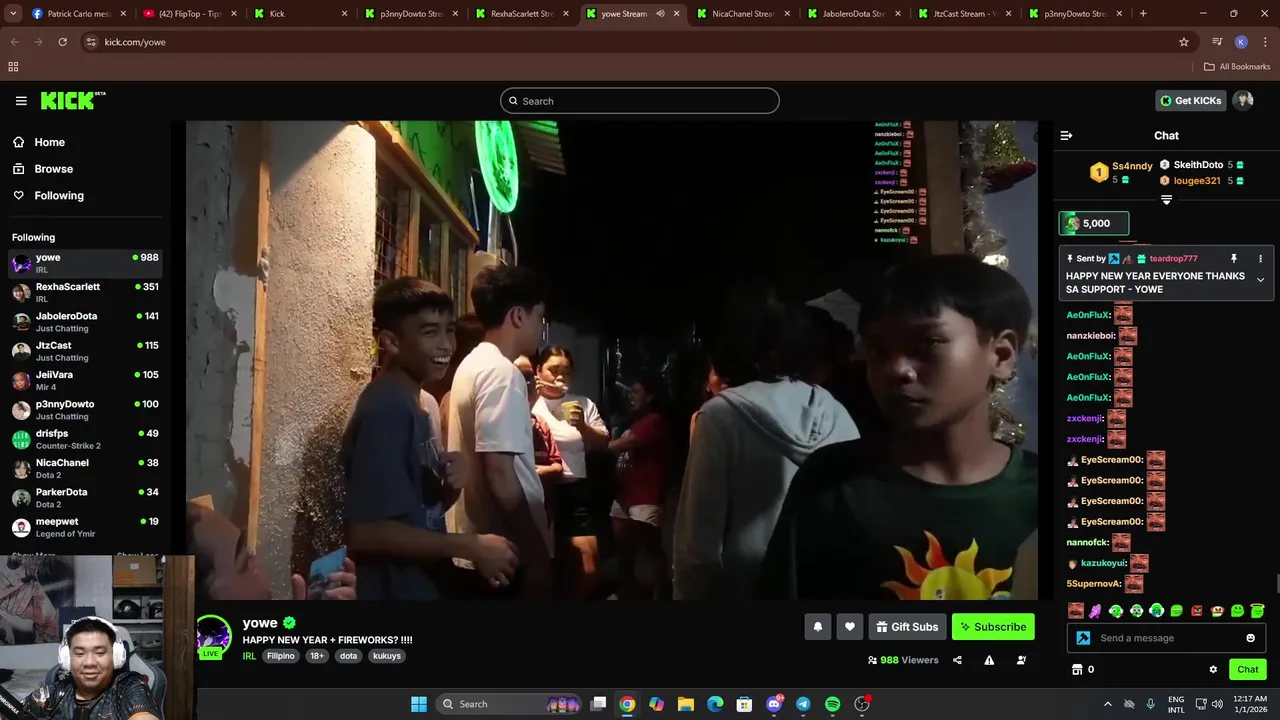Viewport: 1280px width, 720px height.
Task: Open JtzCast's channel from the Following list
Action: tap(85, 351)
